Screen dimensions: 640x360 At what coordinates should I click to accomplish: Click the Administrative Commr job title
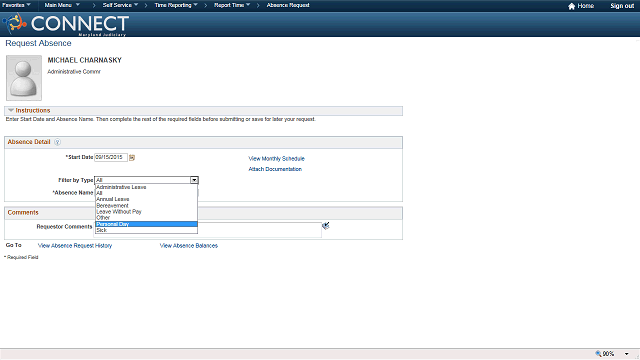click(x=74, y=71)
